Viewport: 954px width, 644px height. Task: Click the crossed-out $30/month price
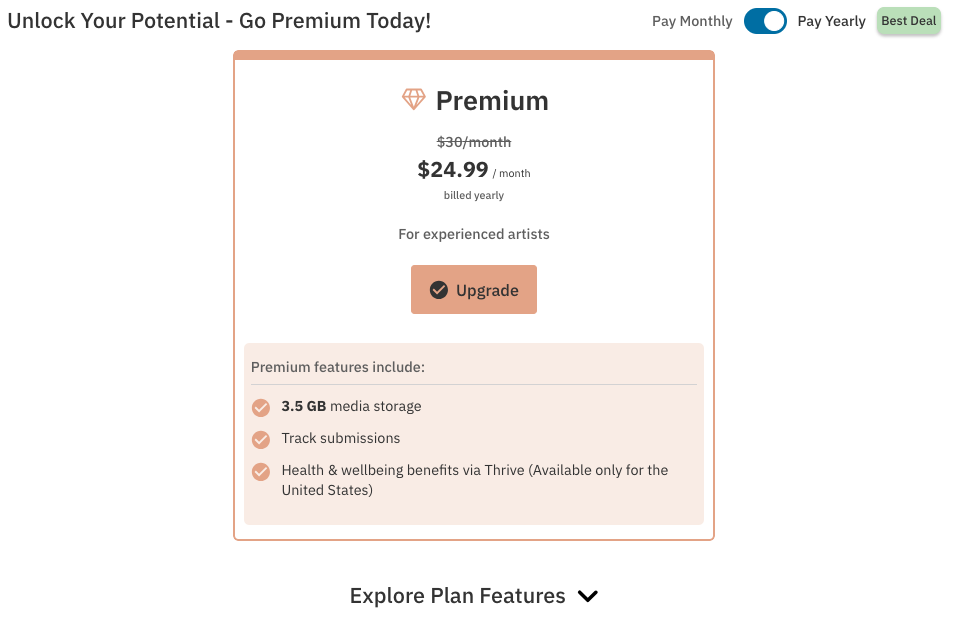pyautogui.click(x=474, y=142)
